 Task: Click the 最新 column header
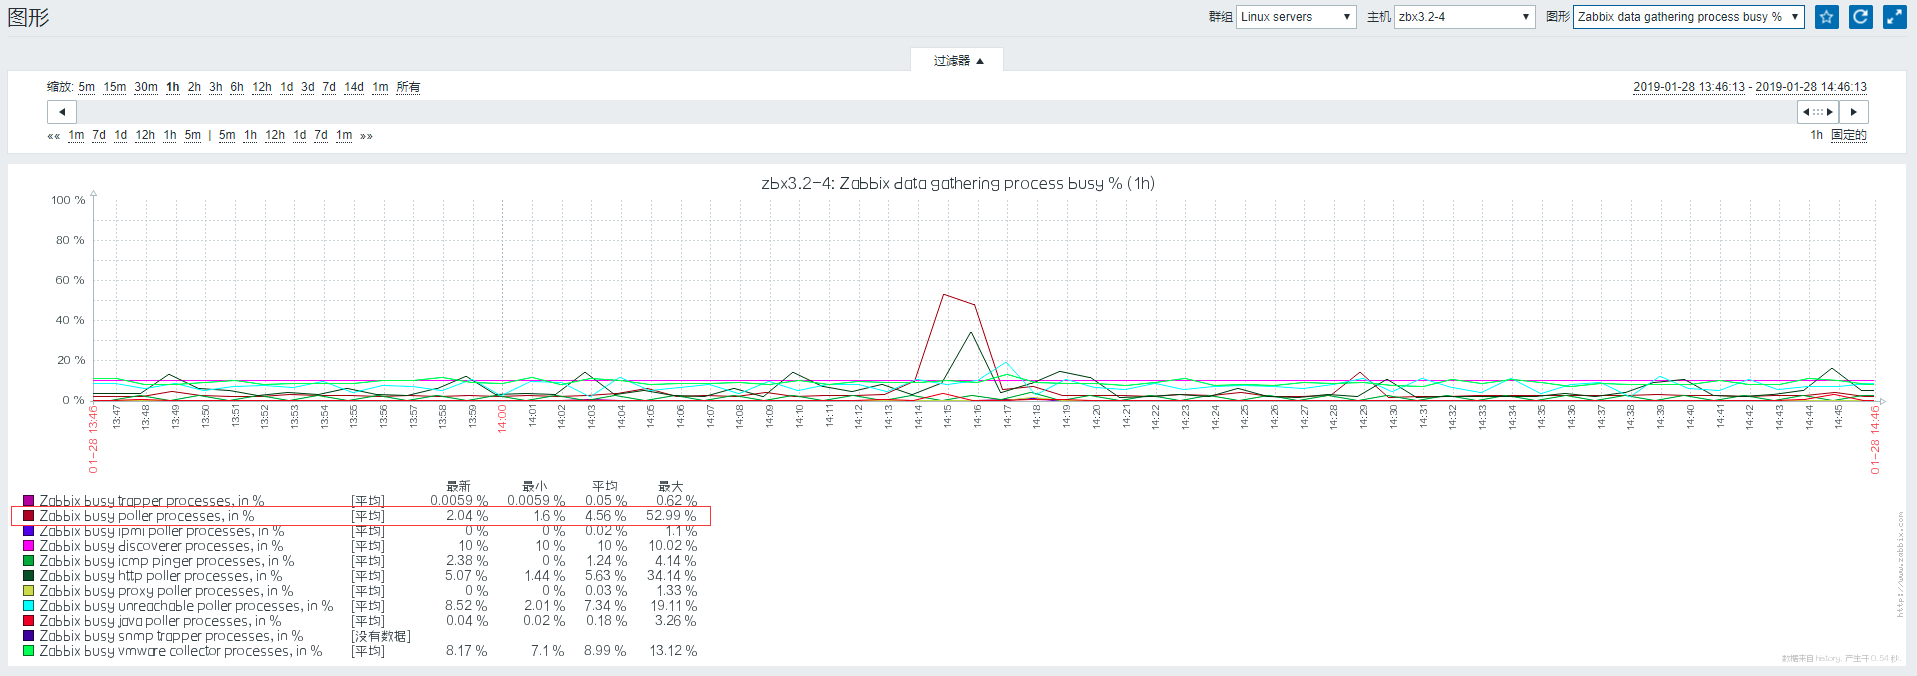[459, 487]
